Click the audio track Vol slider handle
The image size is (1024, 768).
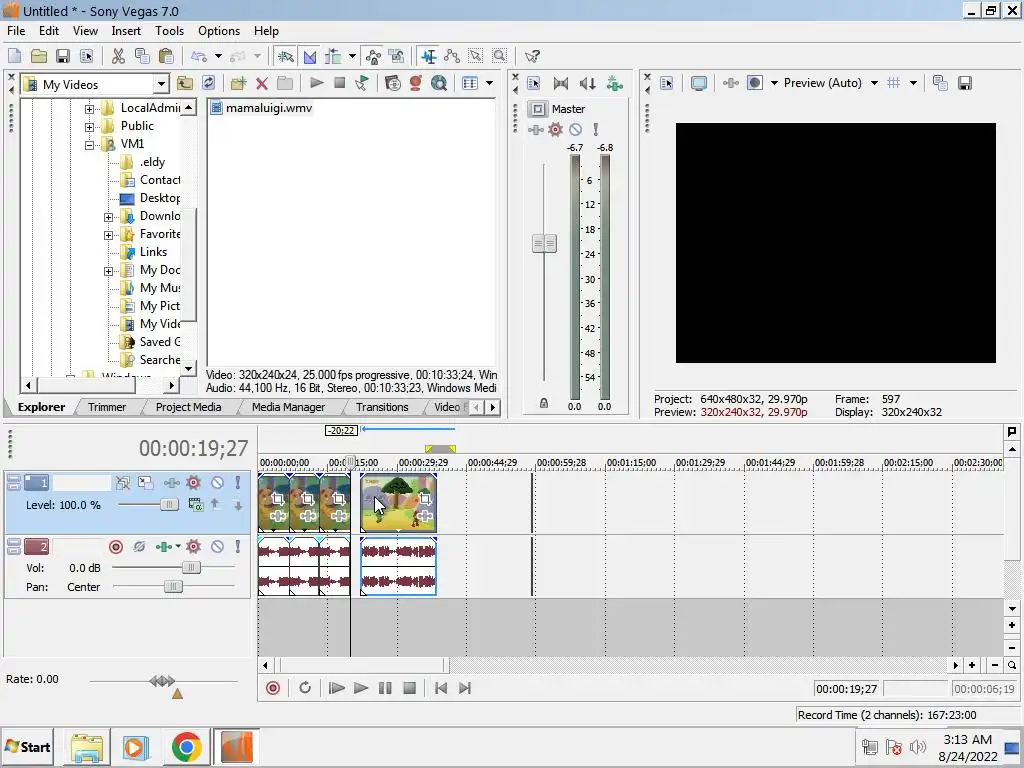coord(191,568)
